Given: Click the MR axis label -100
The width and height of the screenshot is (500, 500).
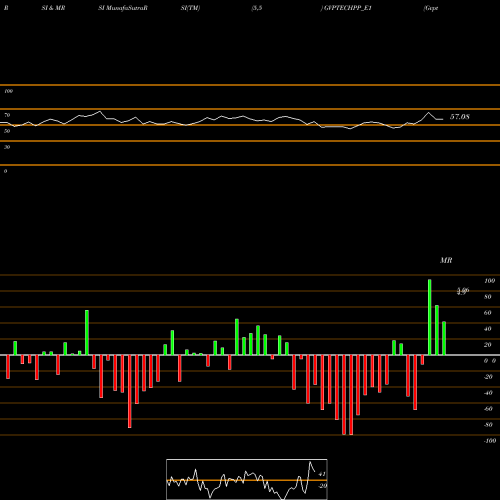Looking at the screenshot, I should (490, 441).
